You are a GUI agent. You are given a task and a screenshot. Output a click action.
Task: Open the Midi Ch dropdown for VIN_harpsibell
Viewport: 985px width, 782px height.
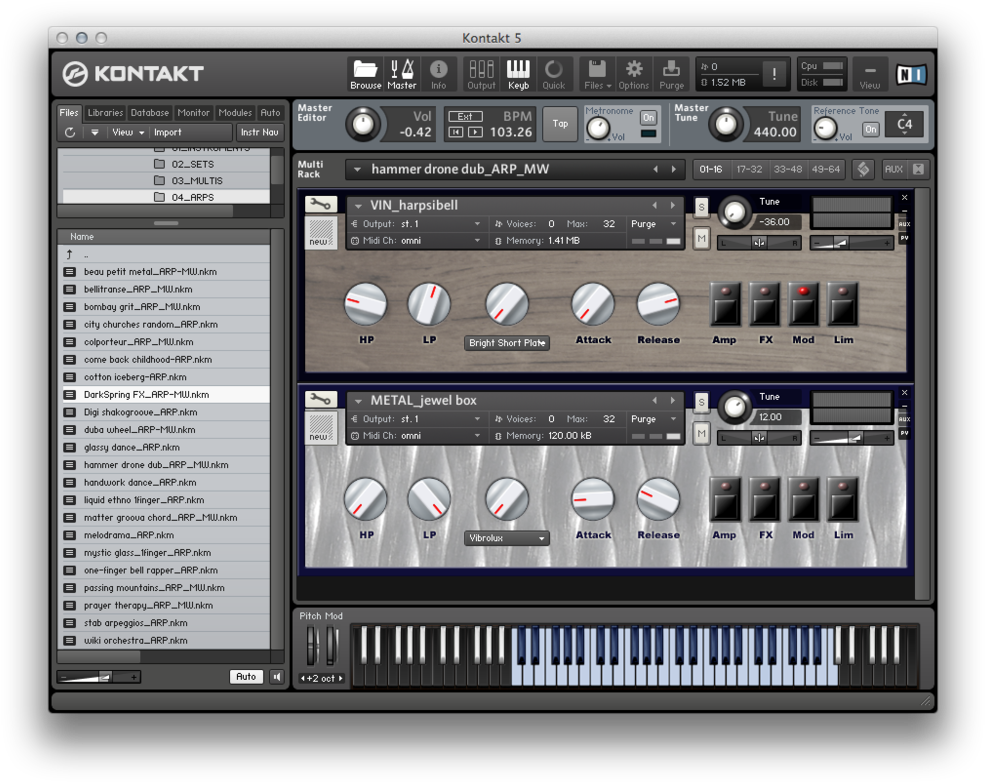[417, 241]
